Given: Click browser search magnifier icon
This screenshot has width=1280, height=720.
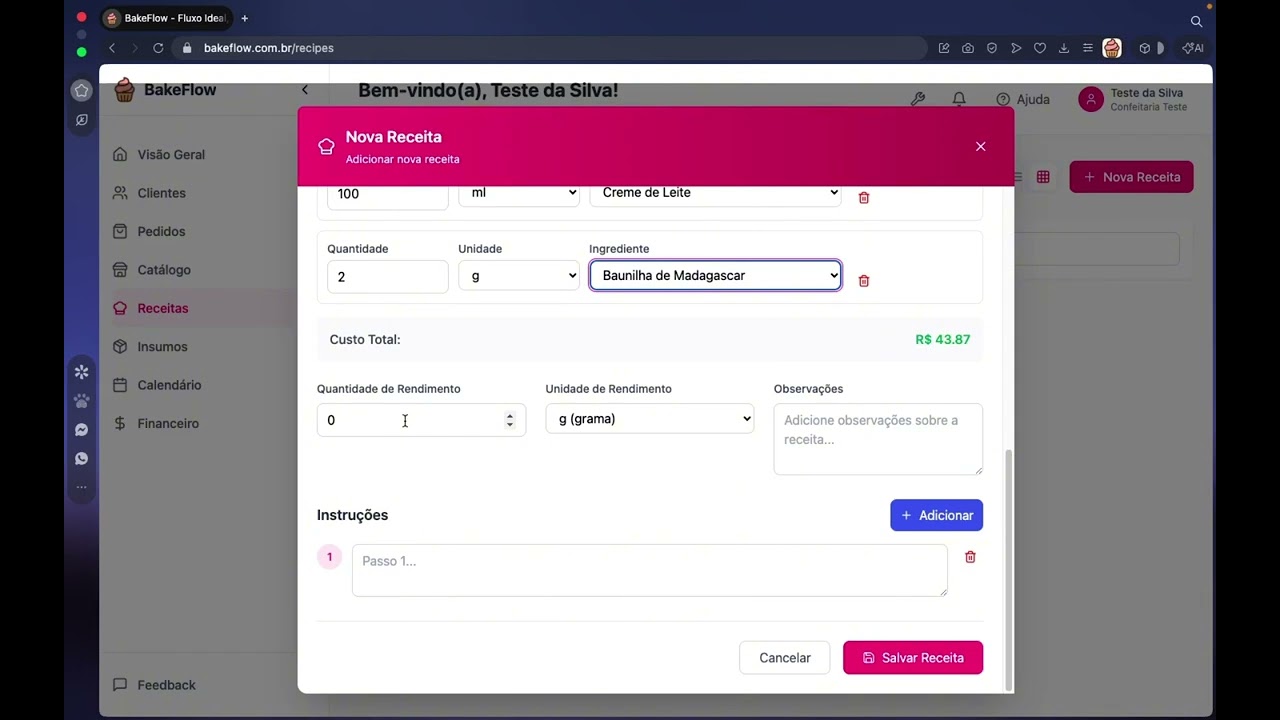Looking at the screenshot, I should [1196, 21].
